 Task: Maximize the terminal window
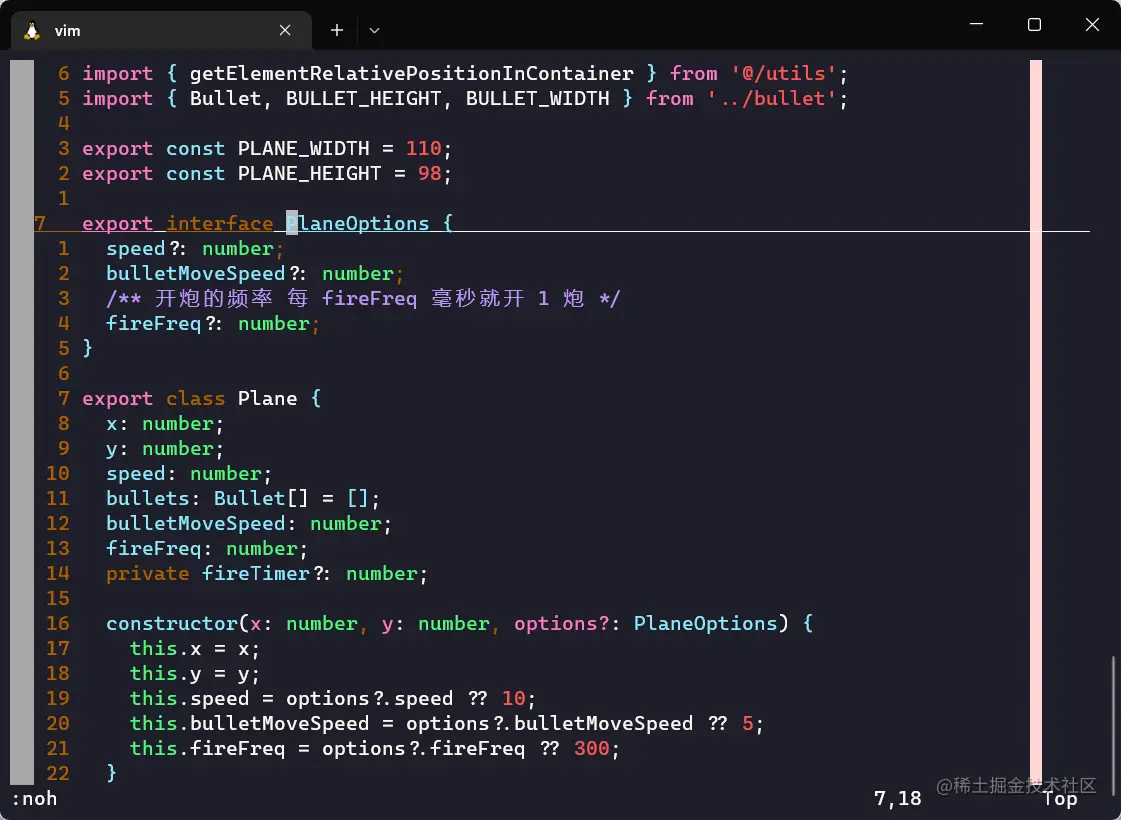click(x=1034, y=24)
